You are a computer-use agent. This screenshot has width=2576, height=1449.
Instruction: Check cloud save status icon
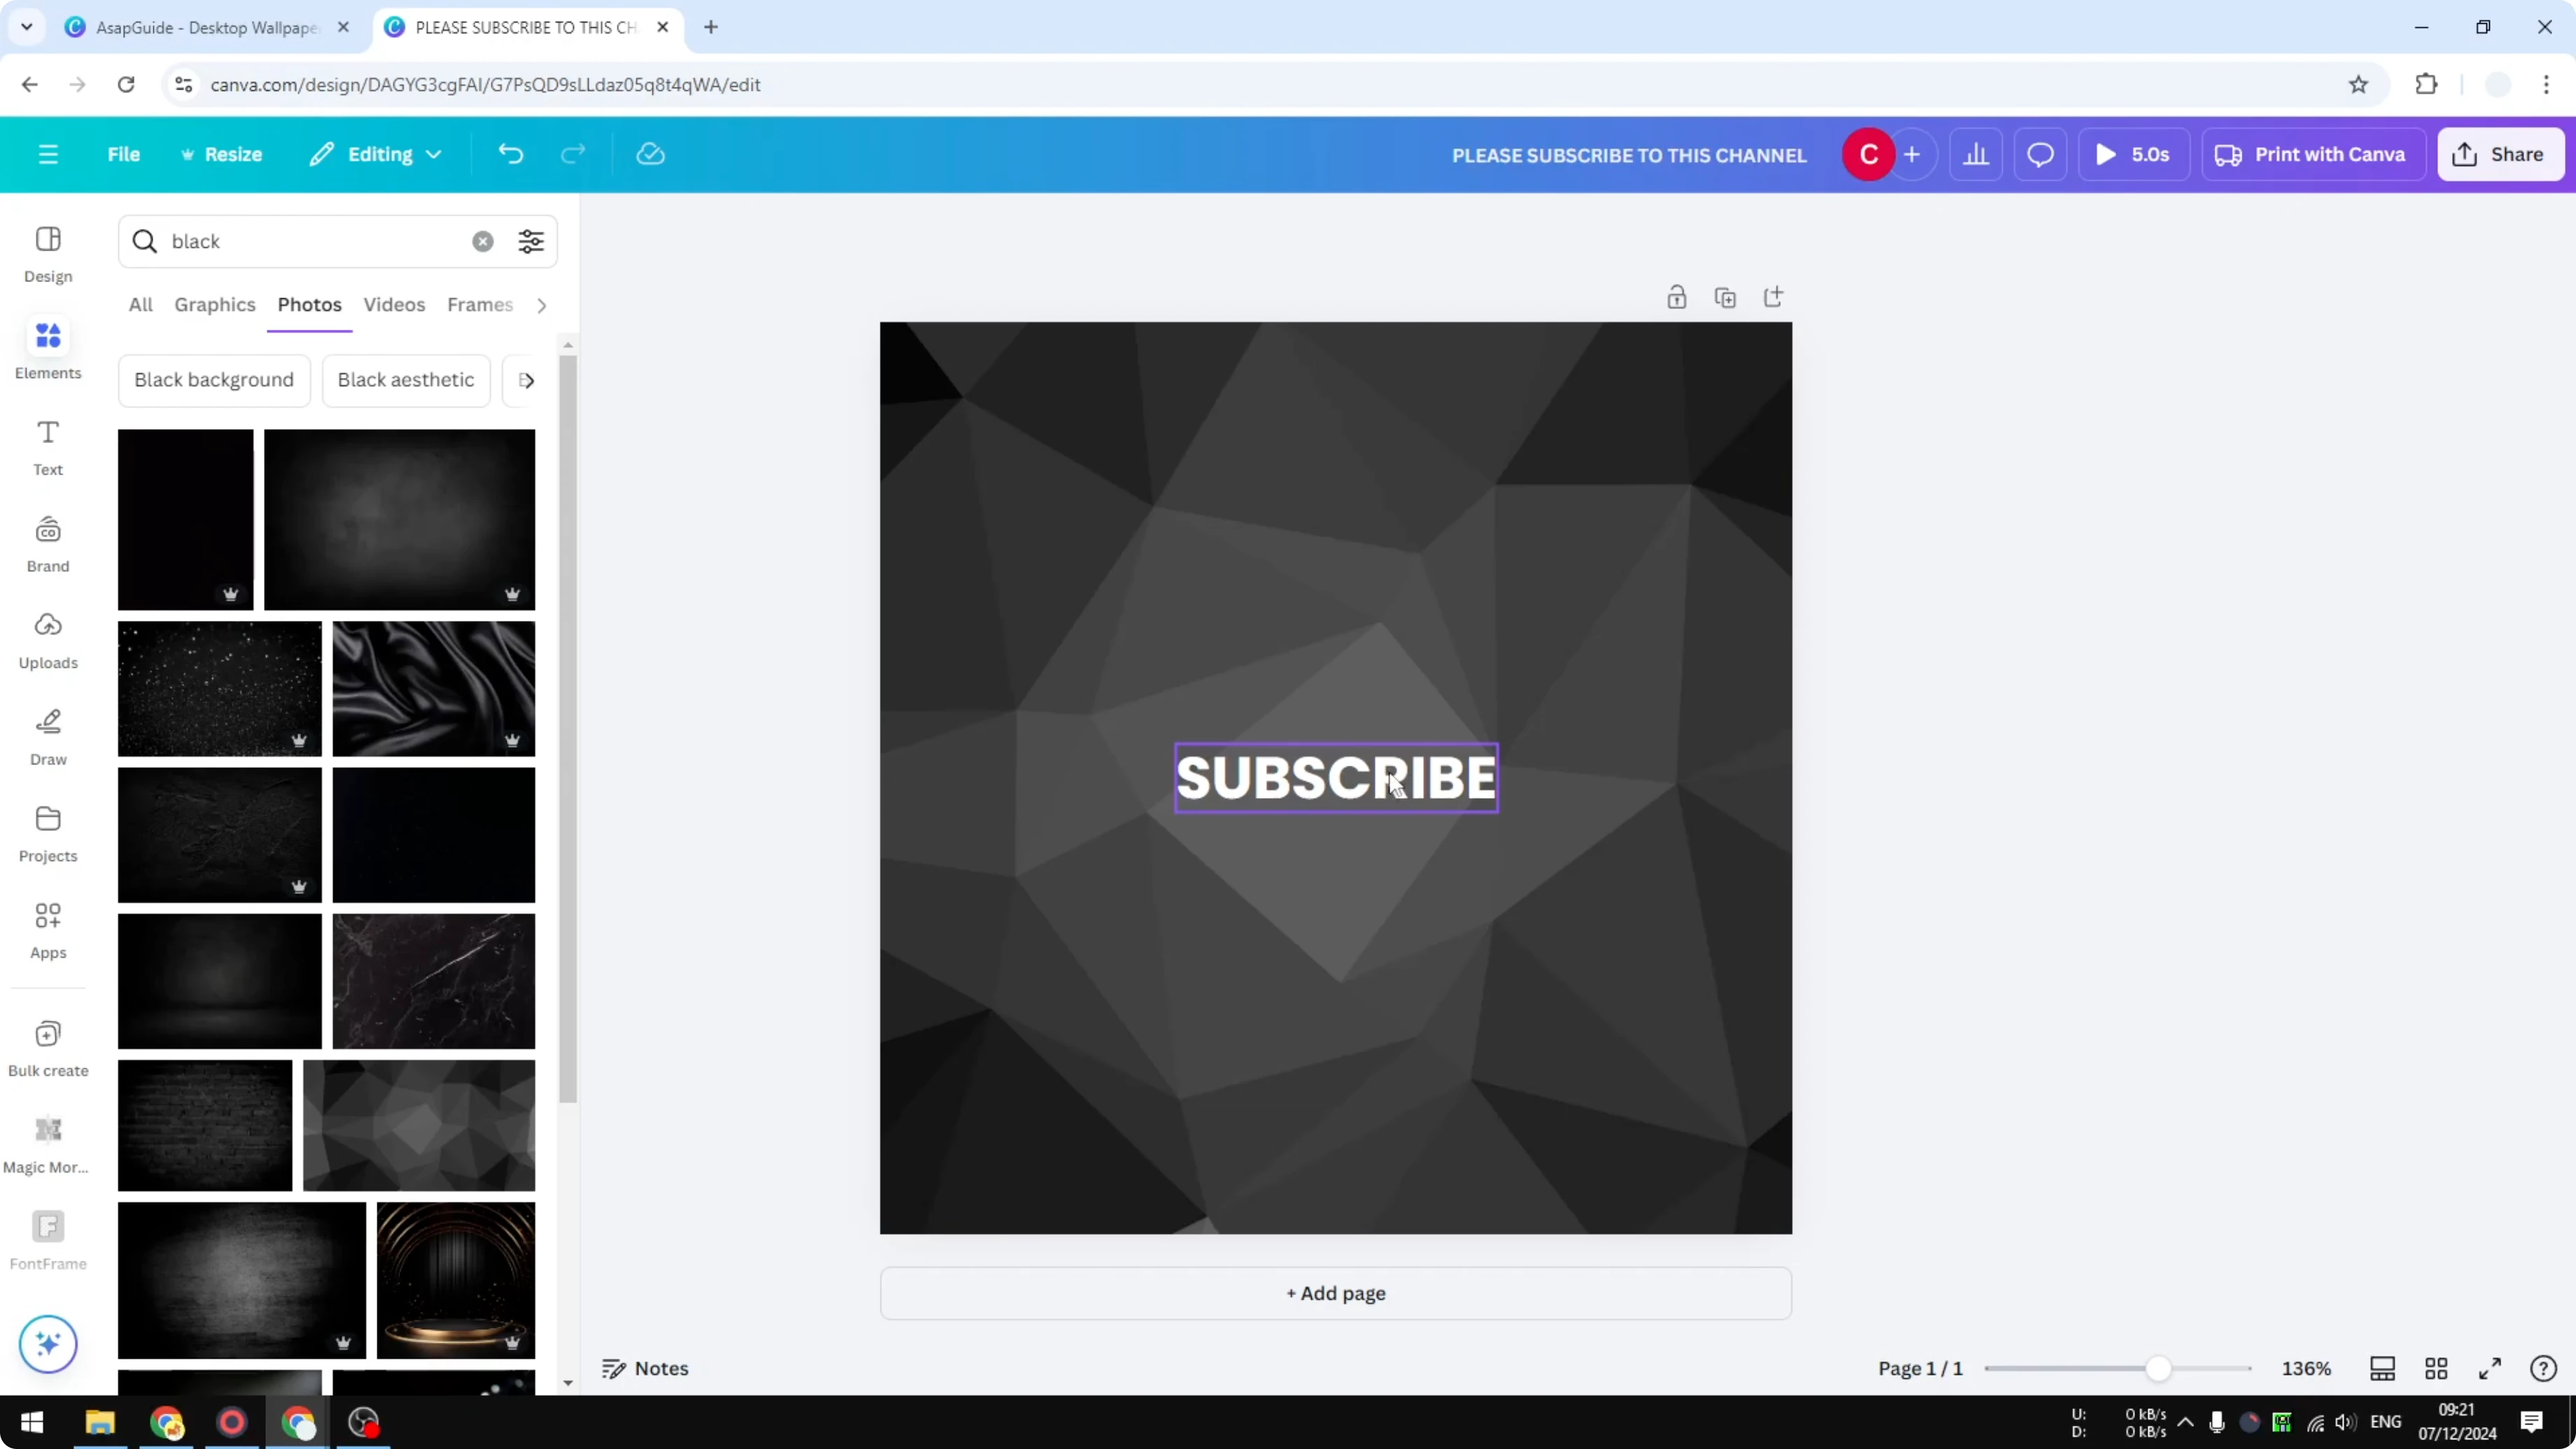[x=650, y=154]
